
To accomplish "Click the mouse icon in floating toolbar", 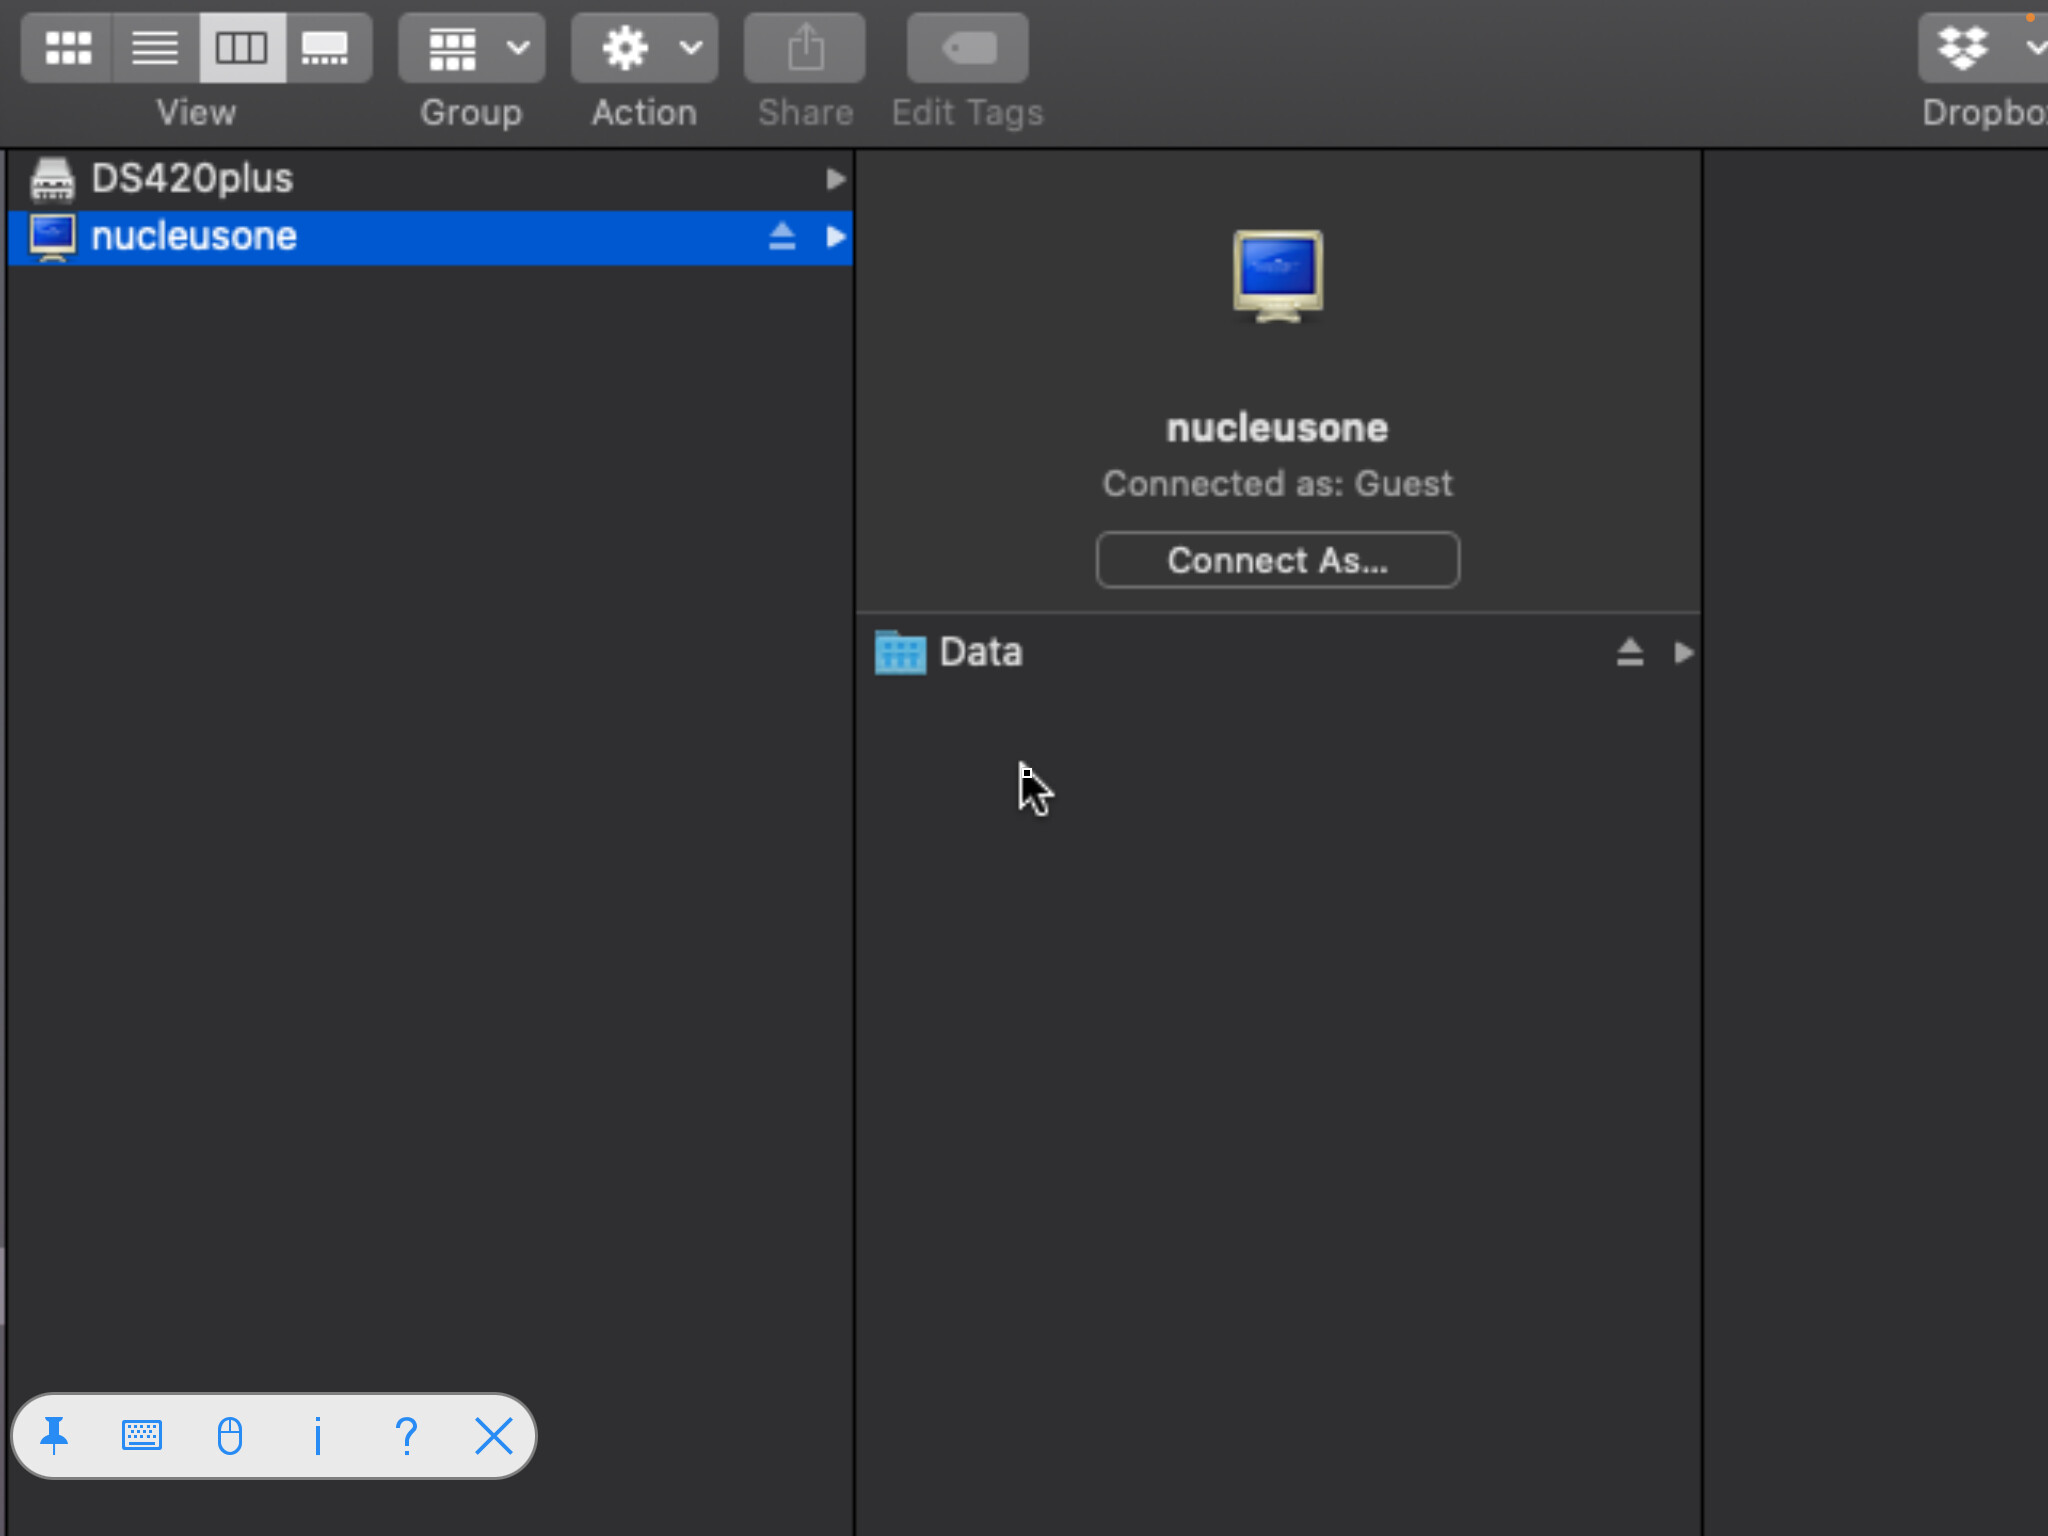I will [x=230, y=1436].
